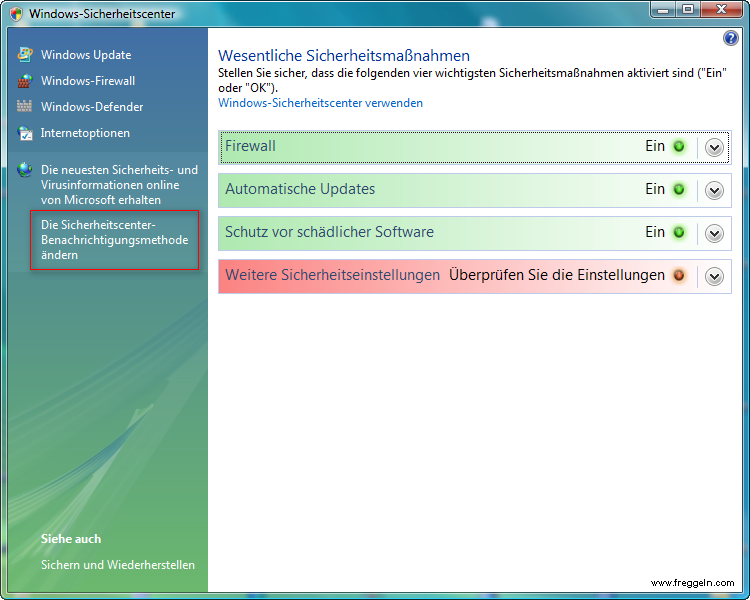The width and height of the screenshot is (750, 600).
Task: Expand the Automatische Updates section chevron
Action: 714,190
